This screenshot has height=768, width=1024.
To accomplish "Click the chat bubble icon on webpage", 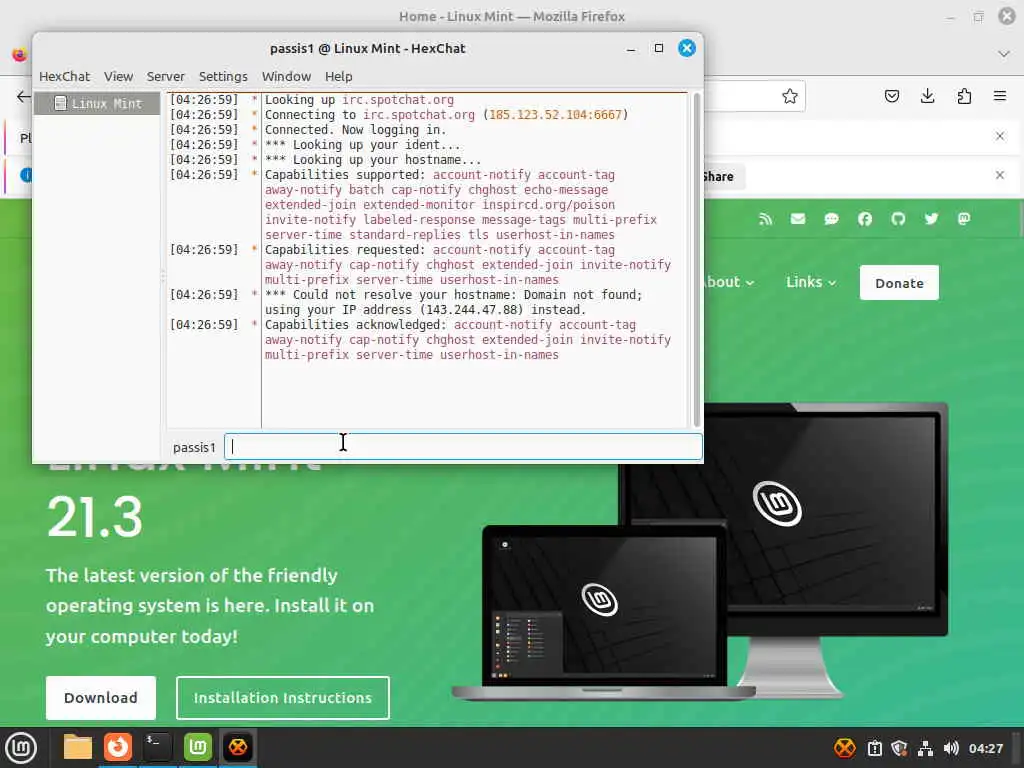I will pyautogui.click(x=831, y=219).
